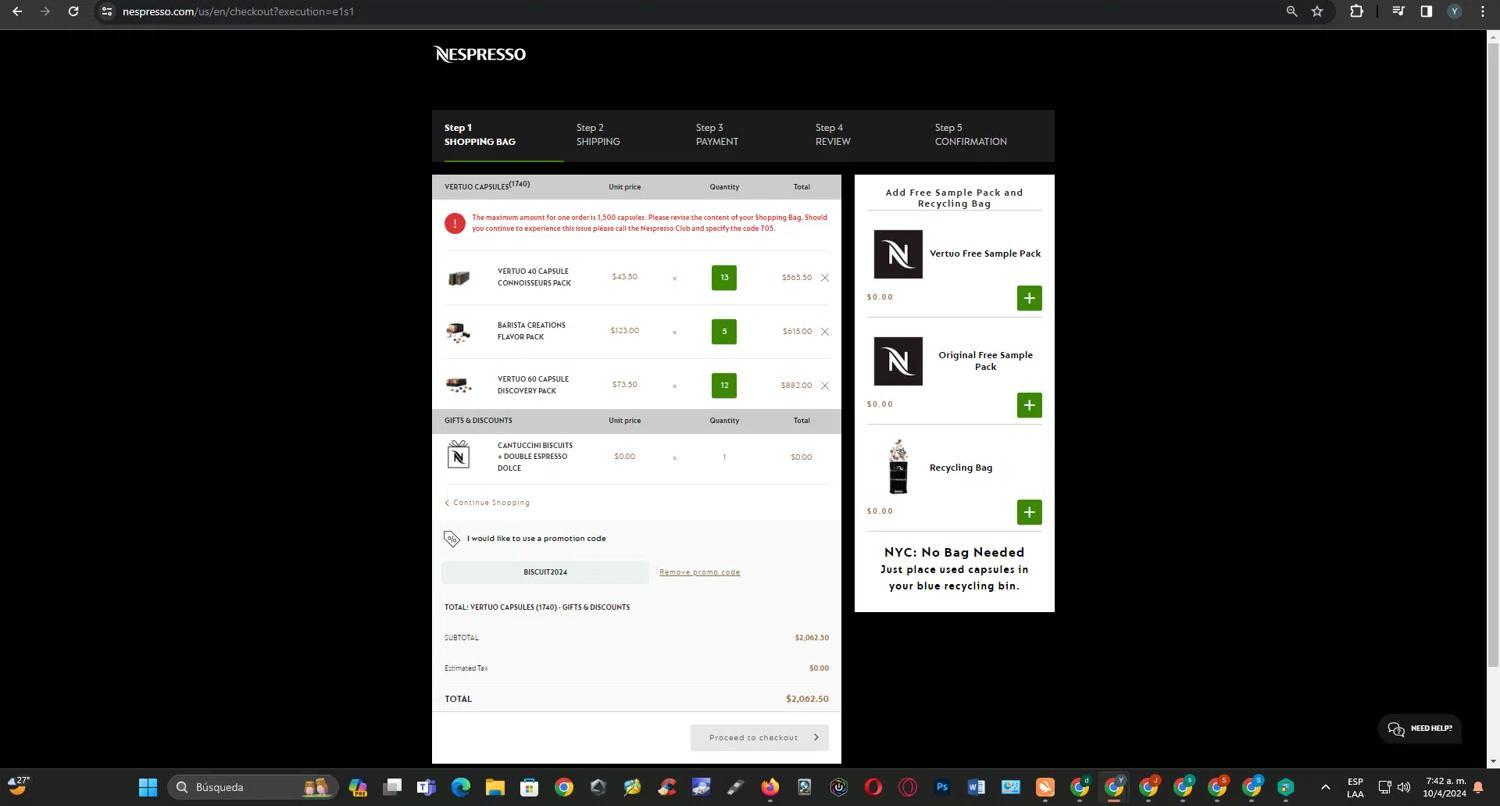Open the Chrome three-dot menu
Viewport: 1500px width, 806px height.
coord(1482,11)
